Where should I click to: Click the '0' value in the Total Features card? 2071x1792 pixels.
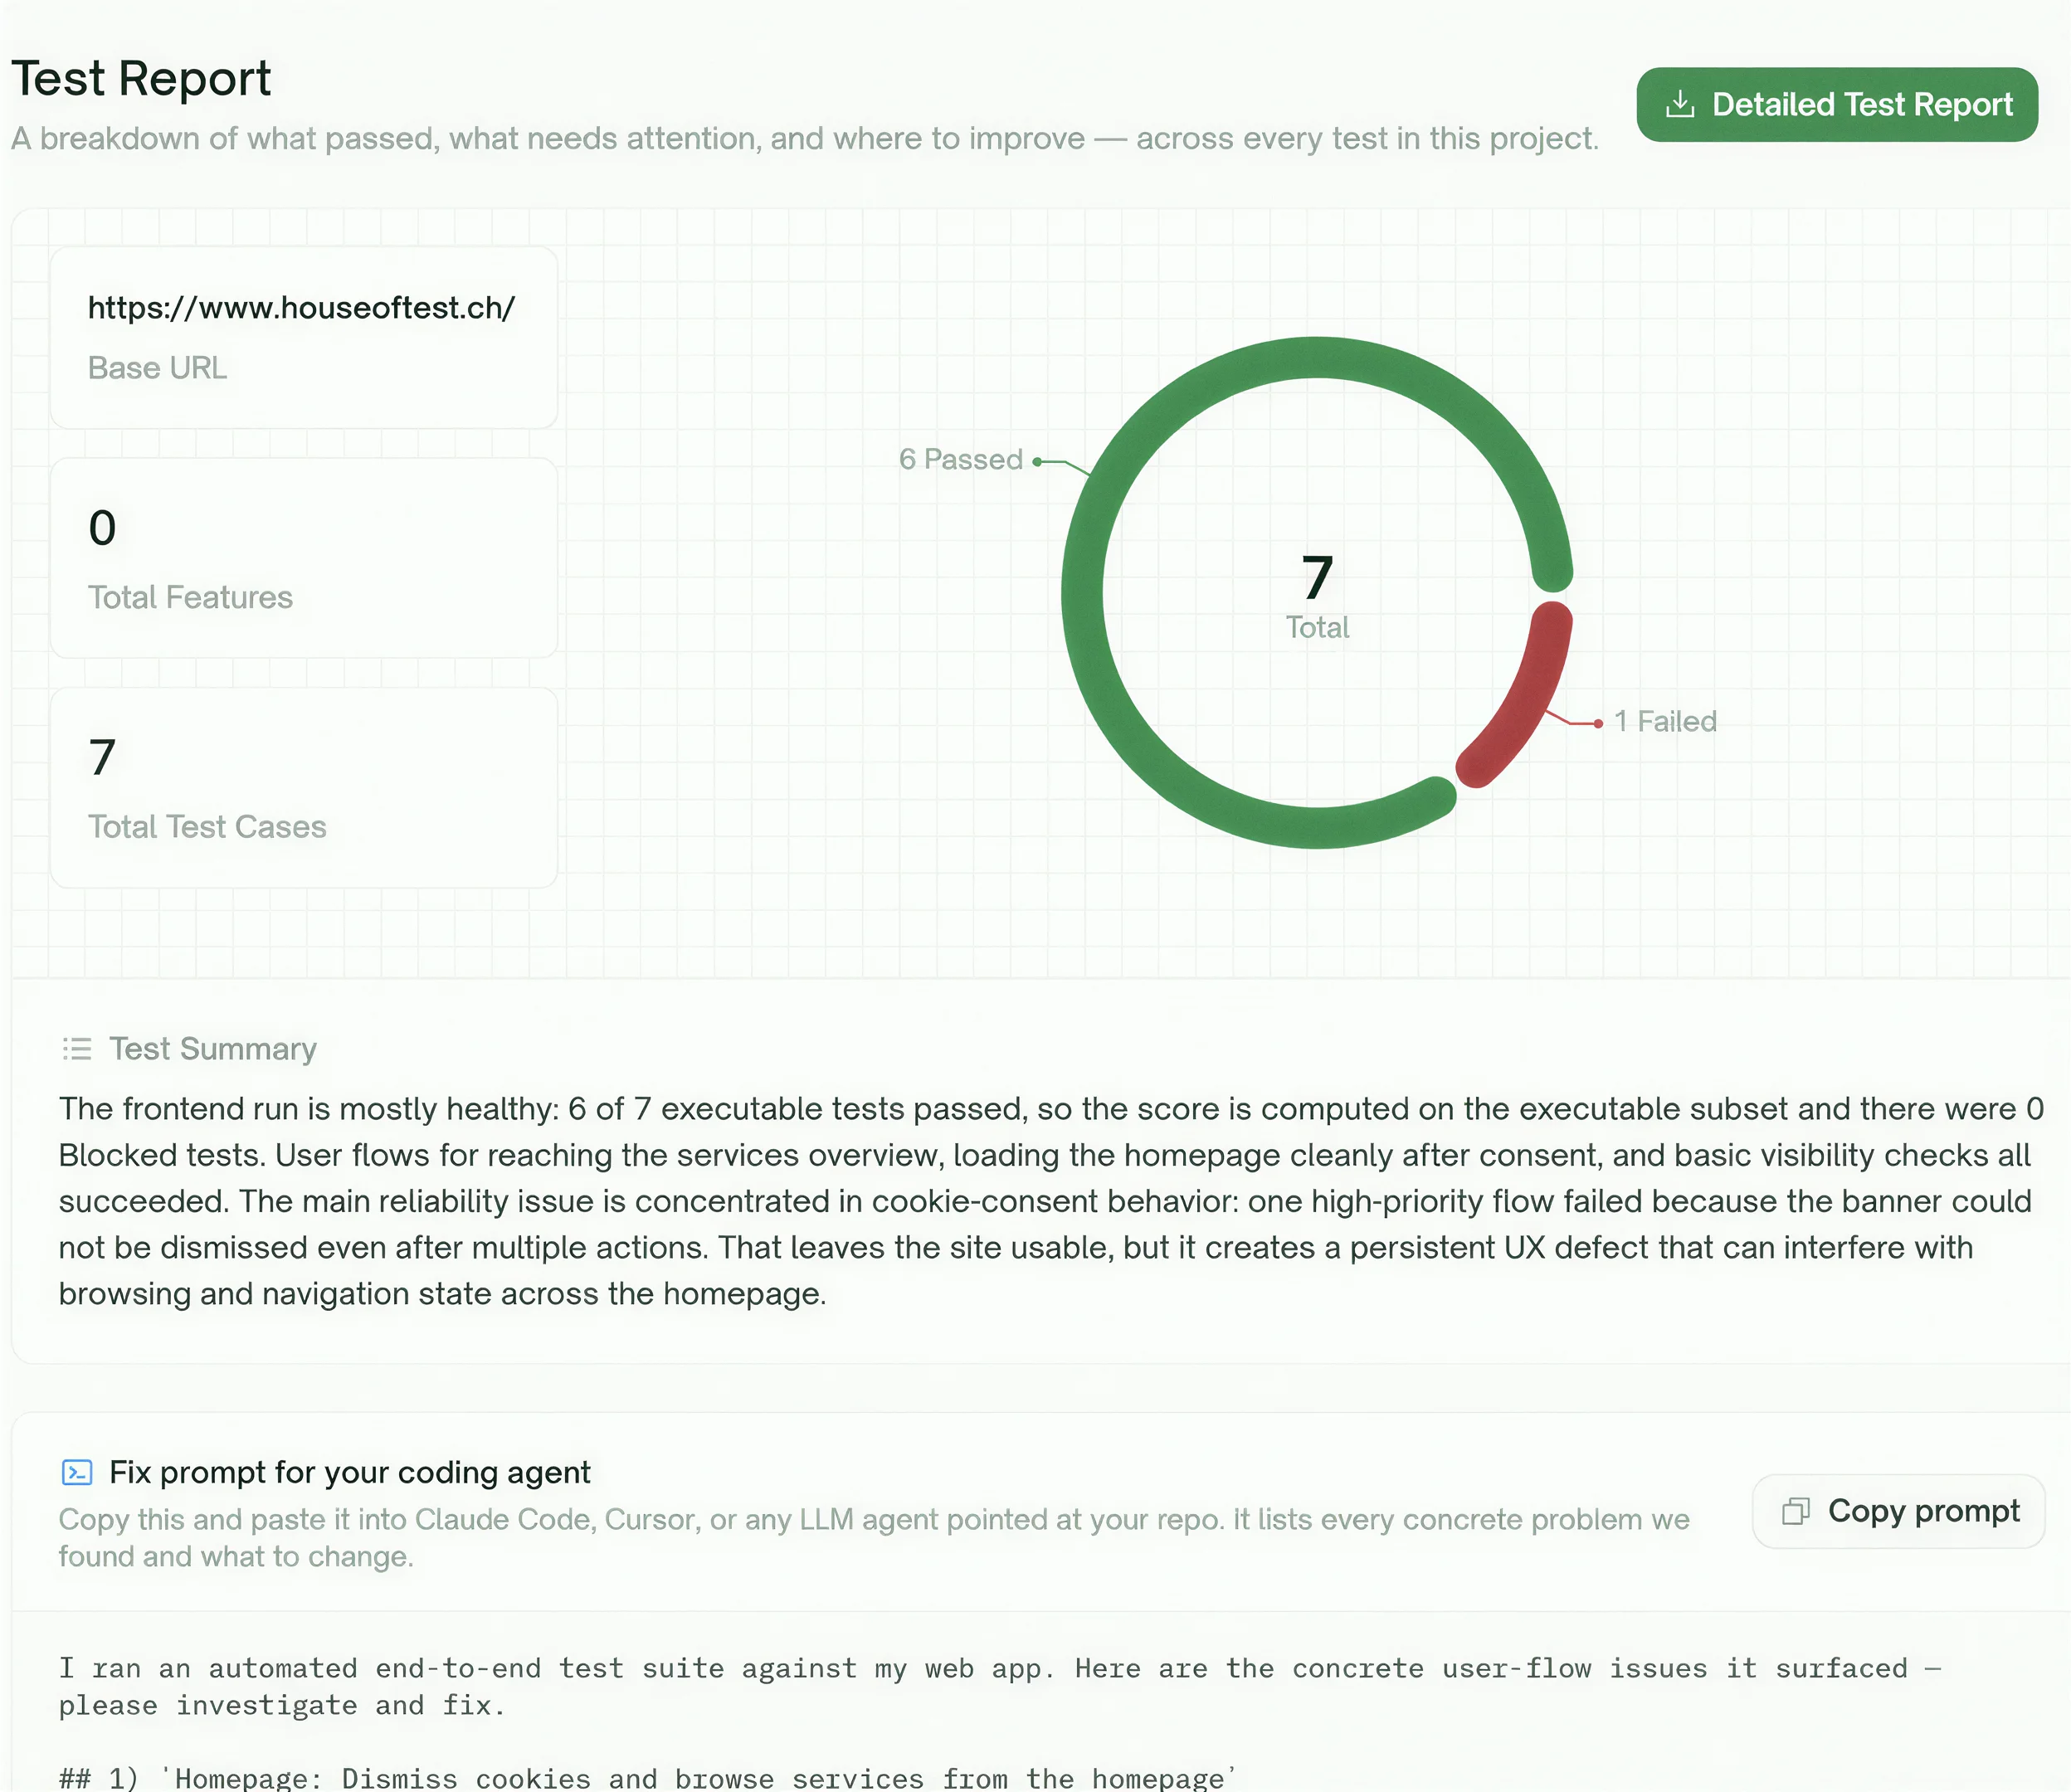pos(102,528)
